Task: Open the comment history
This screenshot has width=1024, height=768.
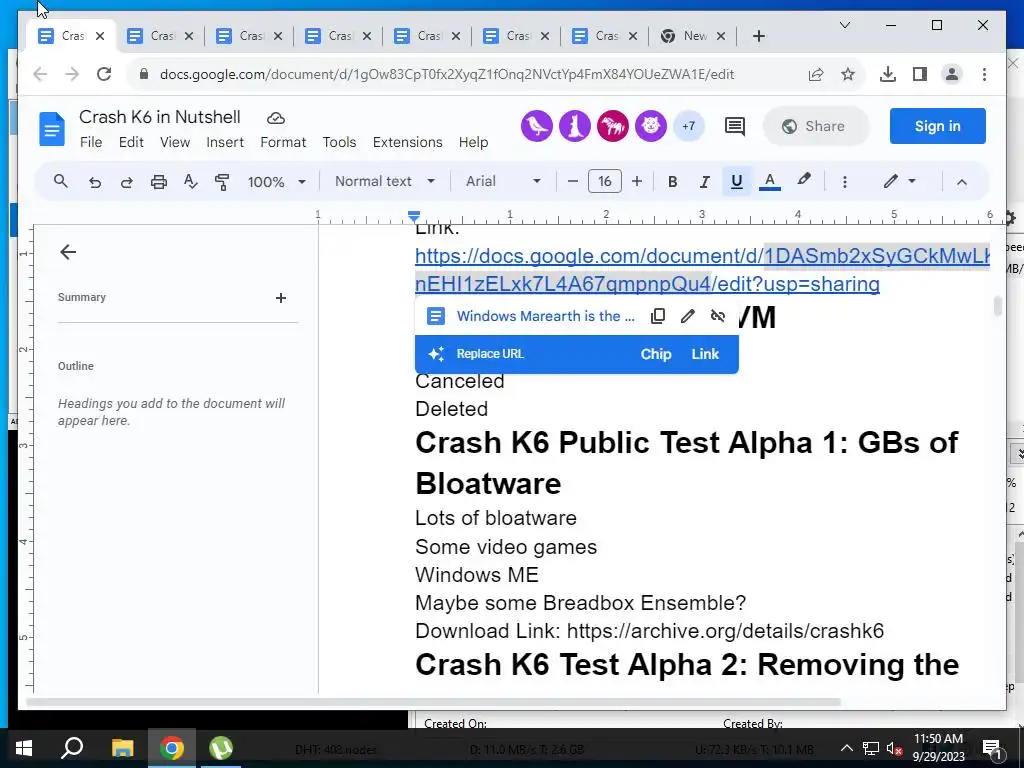Action: pyautogui.click(x=735, y=126)
